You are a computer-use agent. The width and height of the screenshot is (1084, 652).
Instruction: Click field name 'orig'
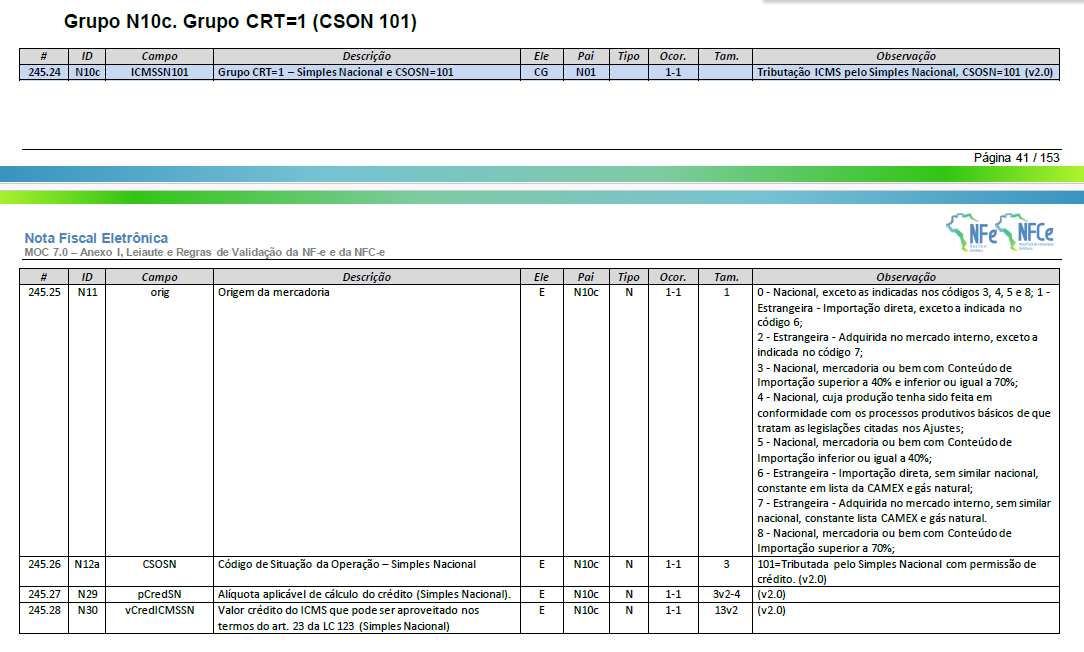pyautogui.click(x=160, y=292)
